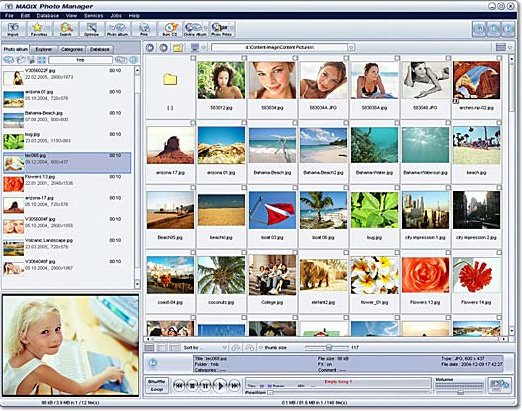Open Favorites from the toolbar
522x411 pixels.
(x=37, y=29)
